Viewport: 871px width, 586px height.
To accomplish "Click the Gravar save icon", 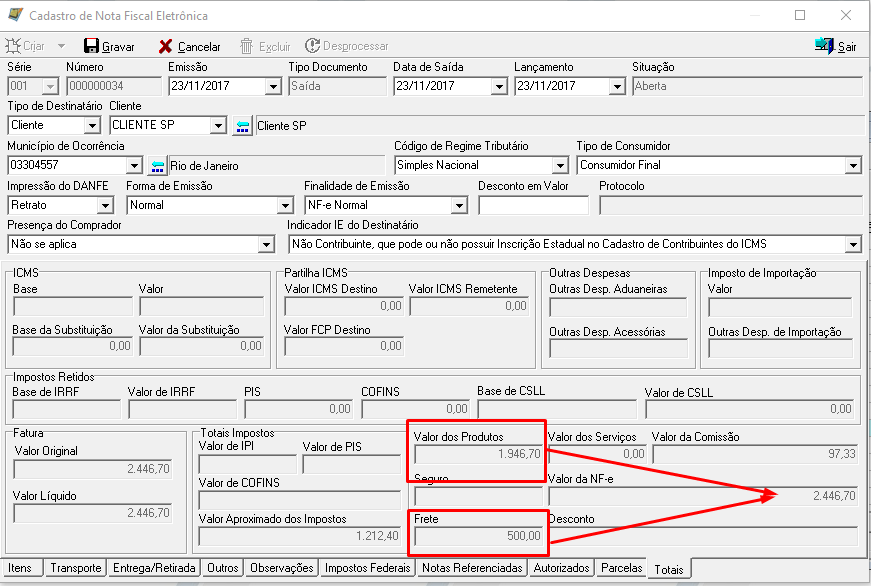I will pyautogui.click(x=91, y=46).
